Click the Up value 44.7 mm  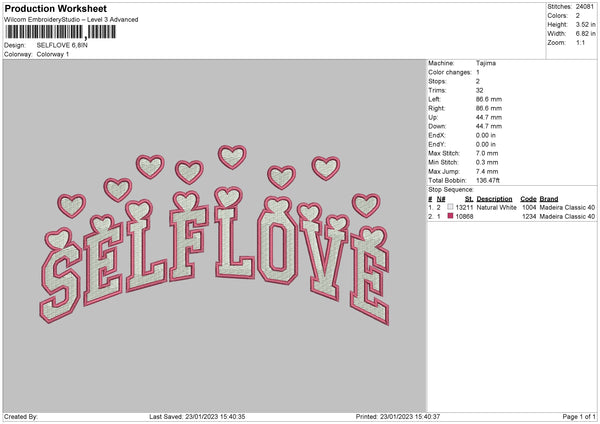(x=489, y=117)
